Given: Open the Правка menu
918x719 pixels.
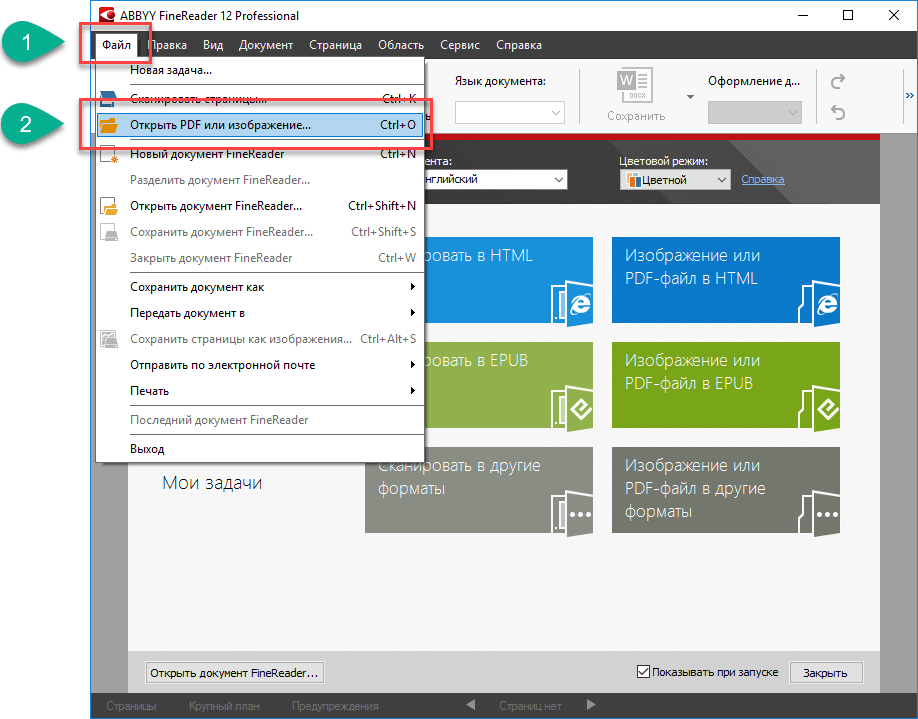Looking at the screenshot, I should tap(168, 45).
